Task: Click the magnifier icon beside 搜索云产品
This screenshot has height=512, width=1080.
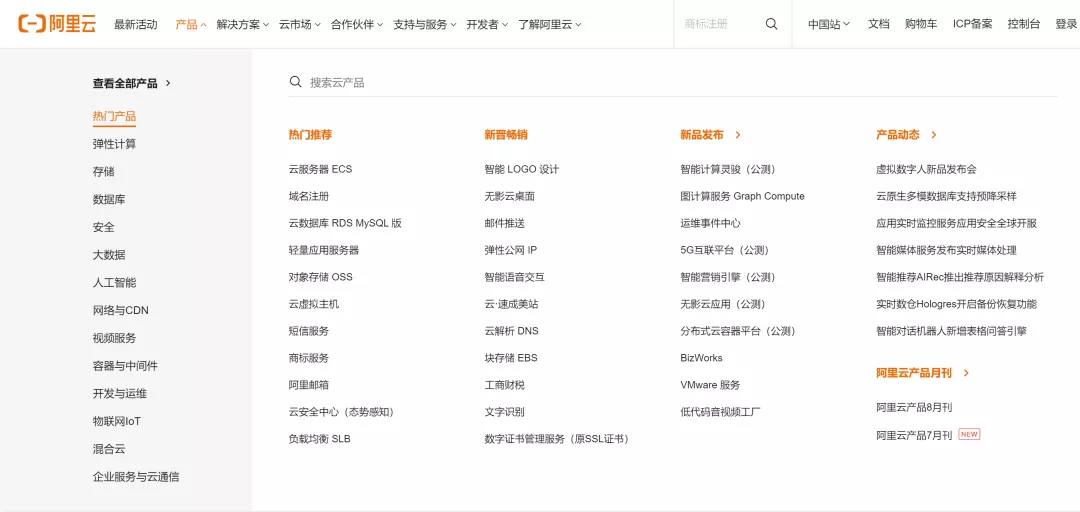Action: pos(295,82)
